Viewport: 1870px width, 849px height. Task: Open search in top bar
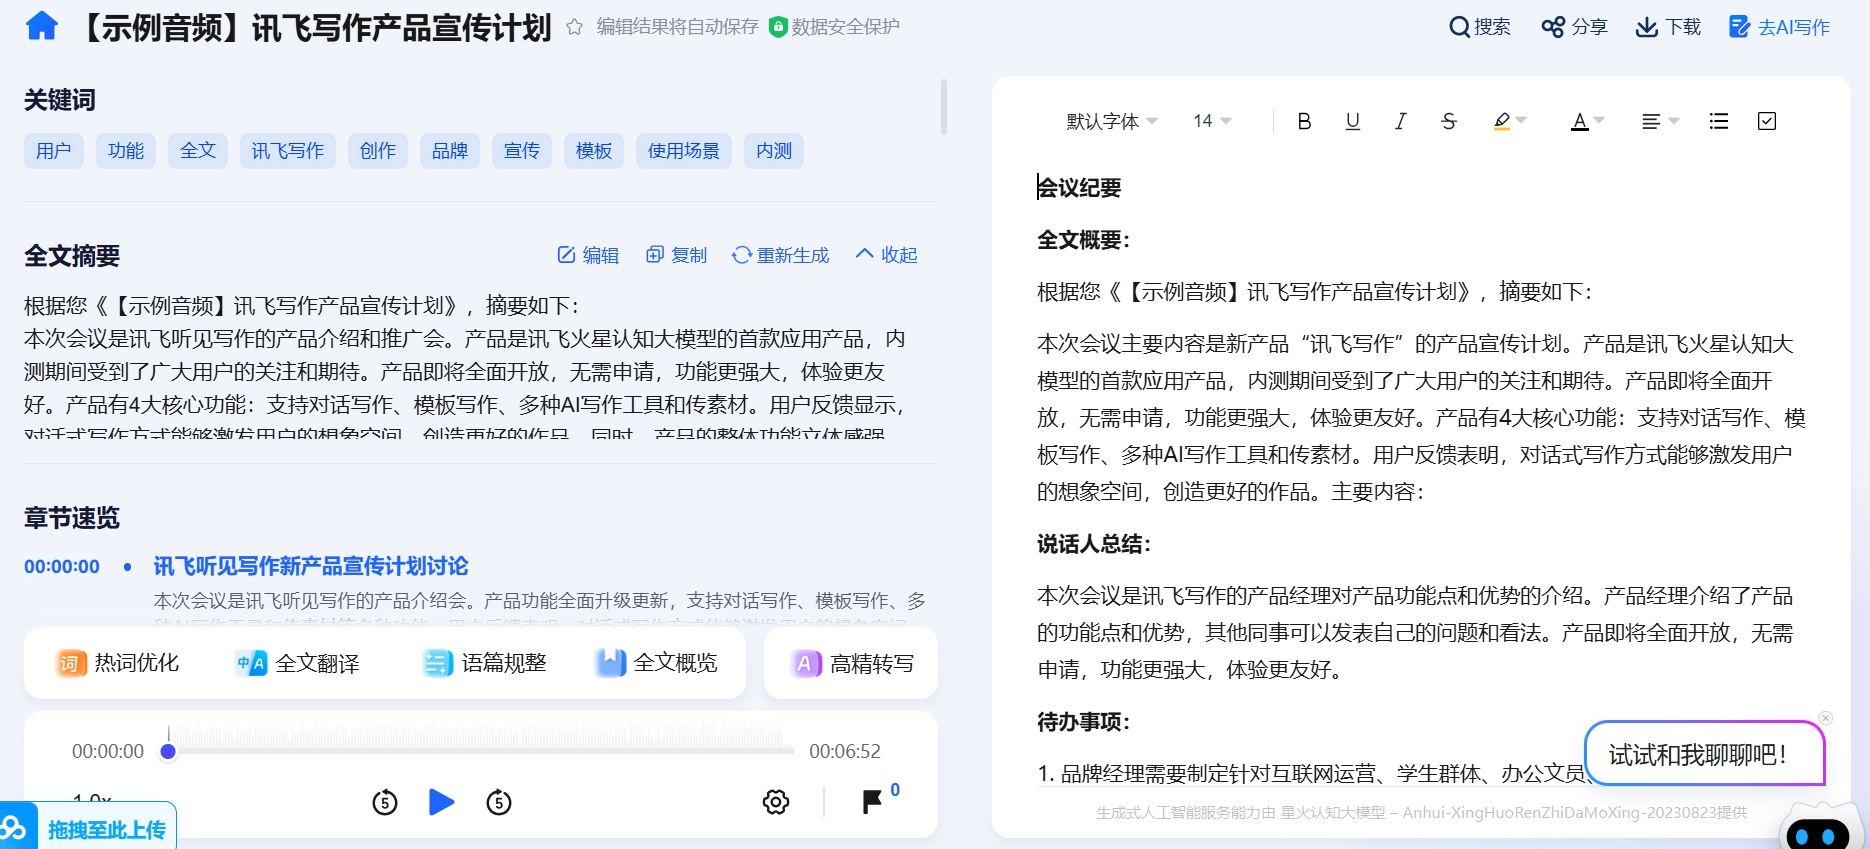click(x=1480, y=27)
